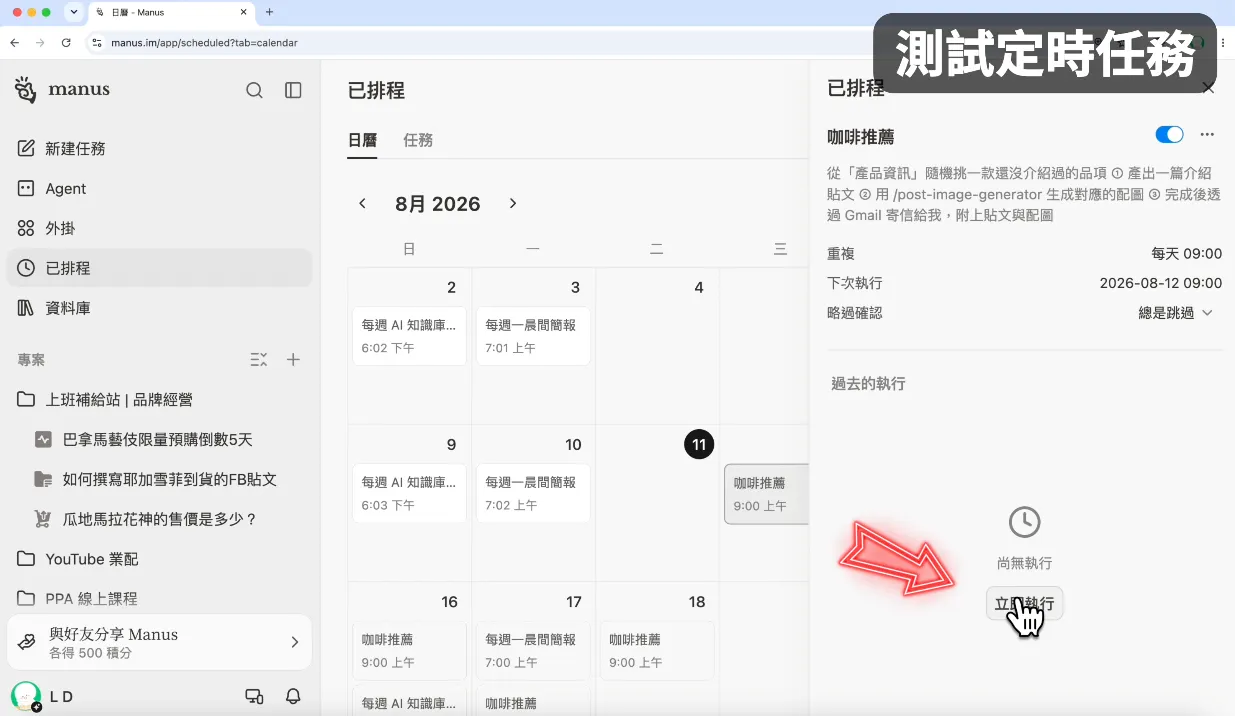Open 略過確認 dropdown 總是跳過

tap(1176, 313)
